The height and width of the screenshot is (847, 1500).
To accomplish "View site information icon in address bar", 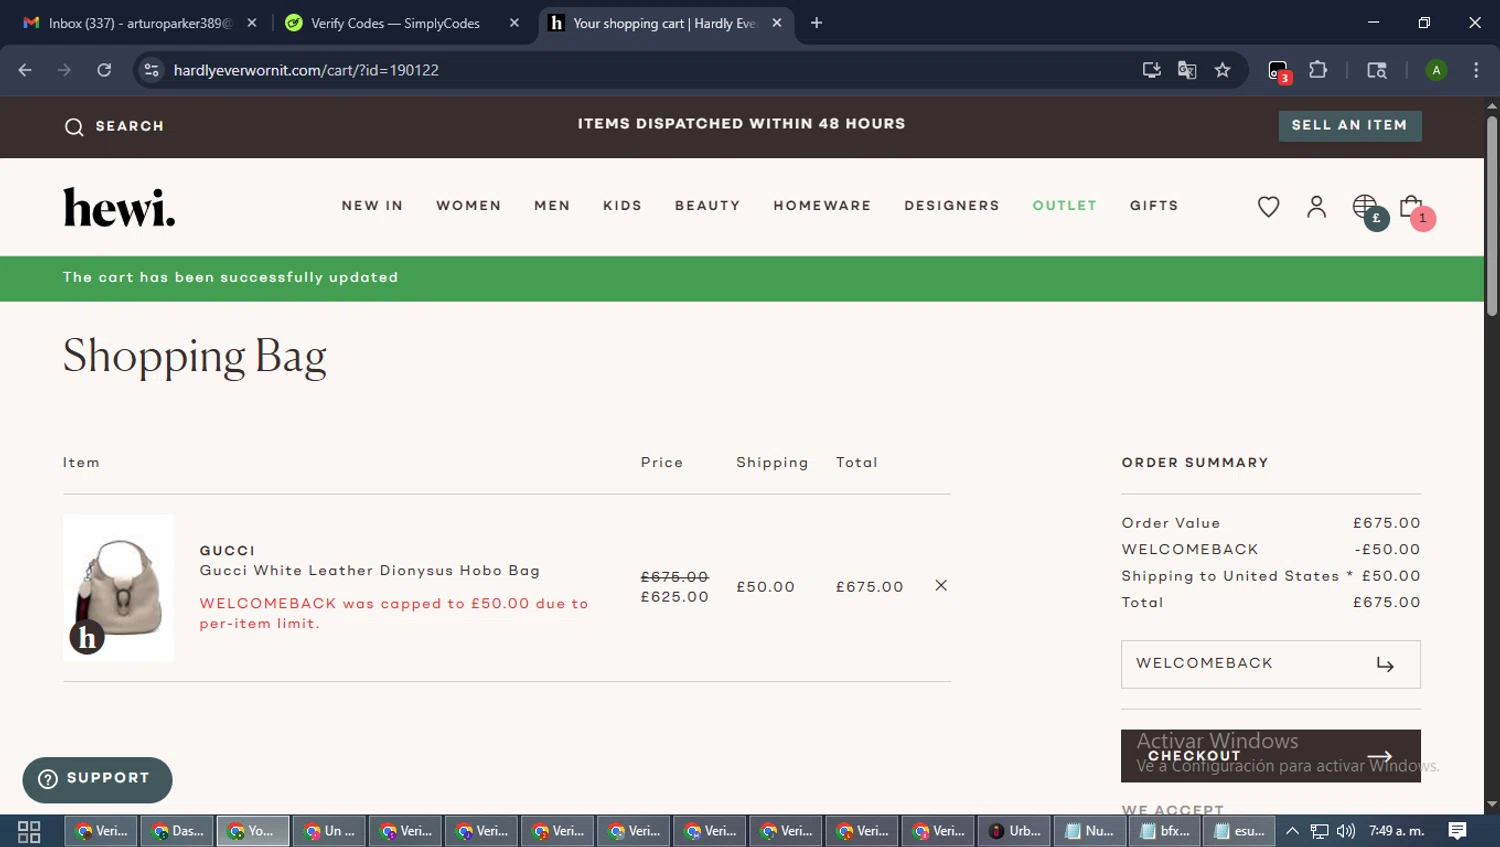I will (152, 70).
